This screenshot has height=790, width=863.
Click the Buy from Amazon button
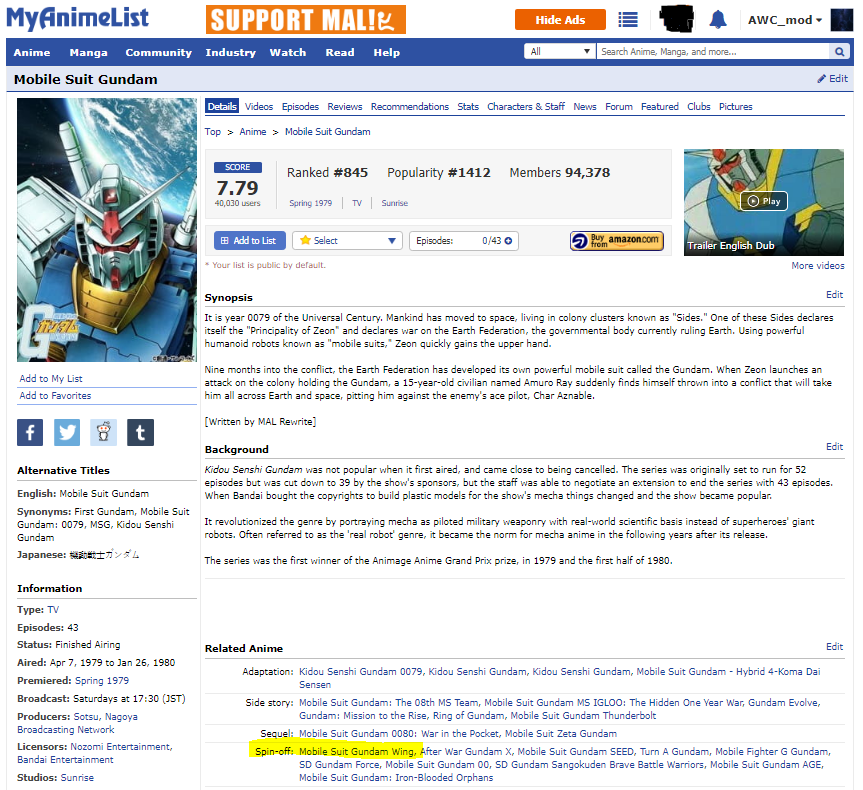tap(616, 241)
